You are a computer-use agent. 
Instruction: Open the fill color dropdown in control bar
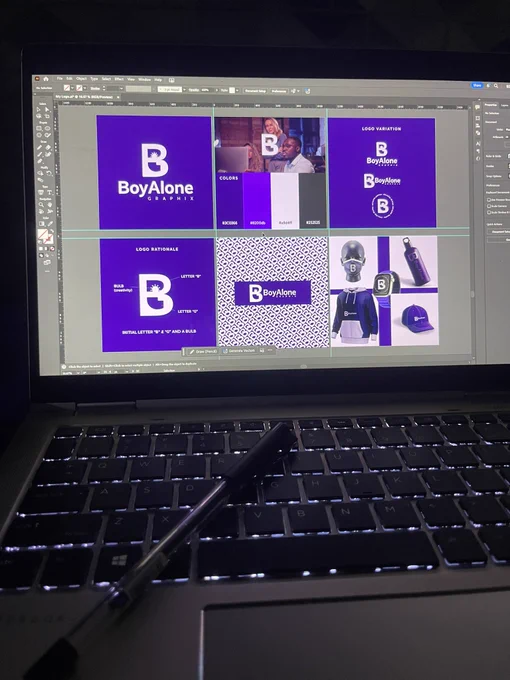72,88
